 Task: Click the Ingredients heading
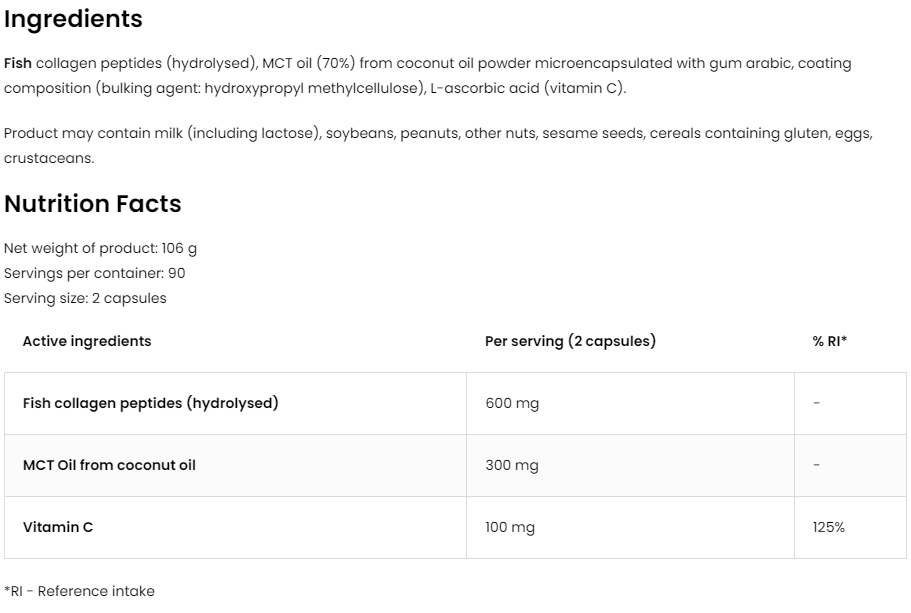73,19
